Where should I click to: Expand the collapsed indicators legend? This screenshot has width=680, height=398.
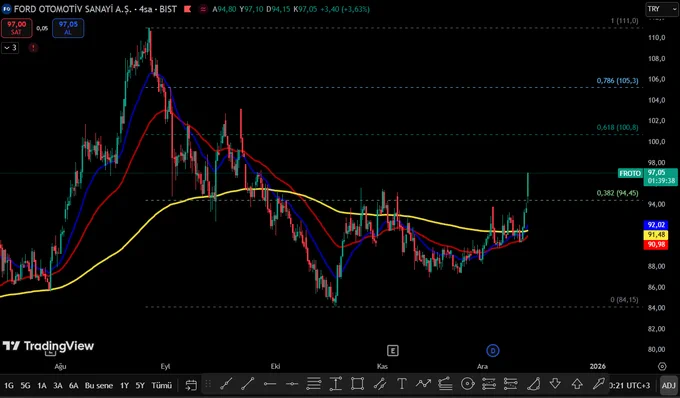pos(10,48)
